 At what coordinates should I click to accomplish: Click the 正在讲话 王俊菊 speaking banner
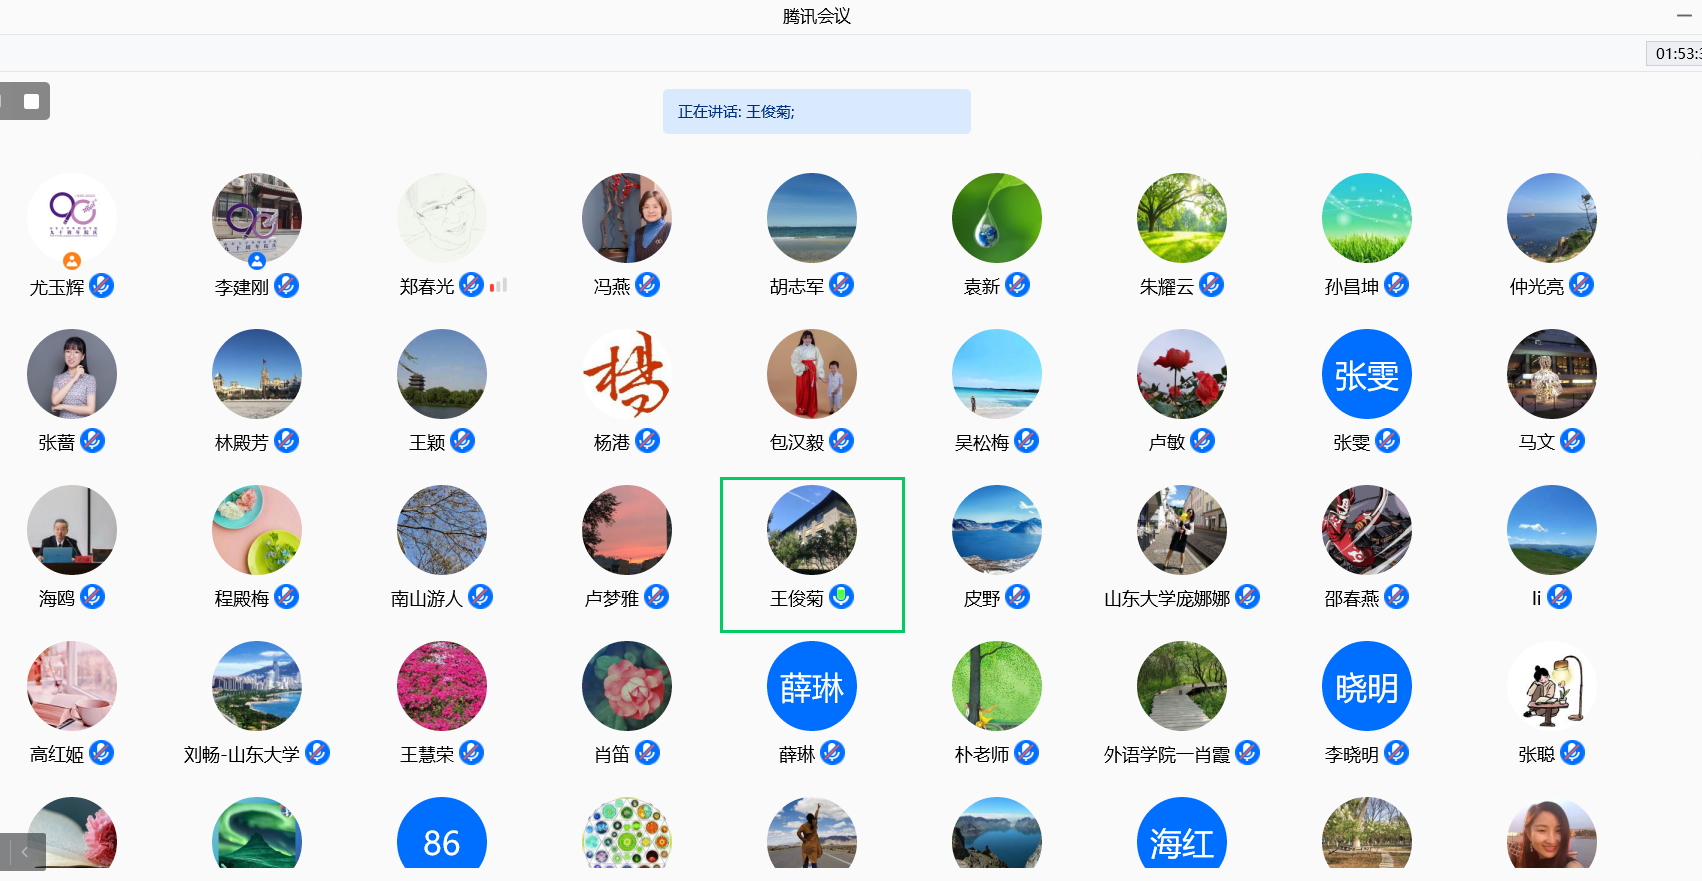[816, 112]
